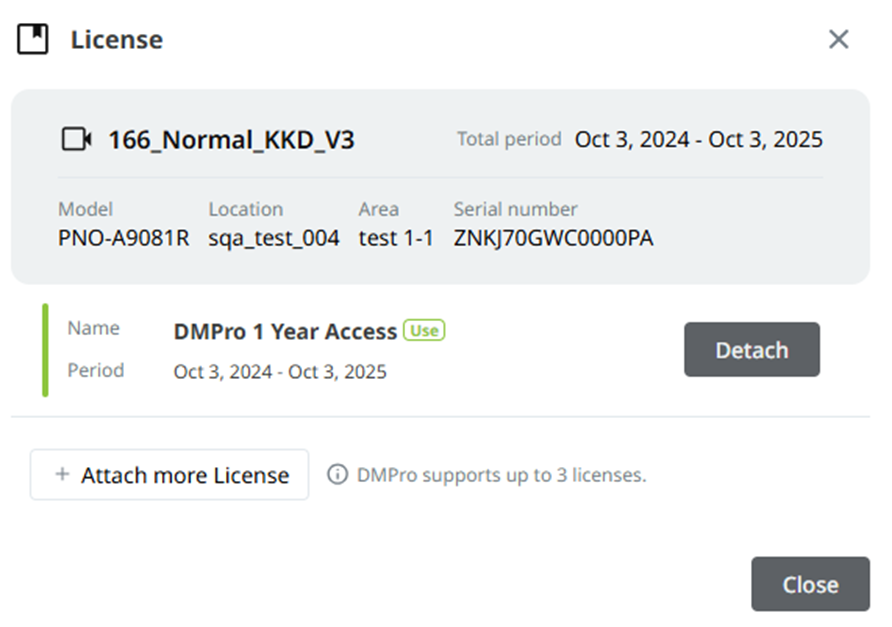Click the info icon near DMPro supports text
892x627 pixels.
pos(337,474)
